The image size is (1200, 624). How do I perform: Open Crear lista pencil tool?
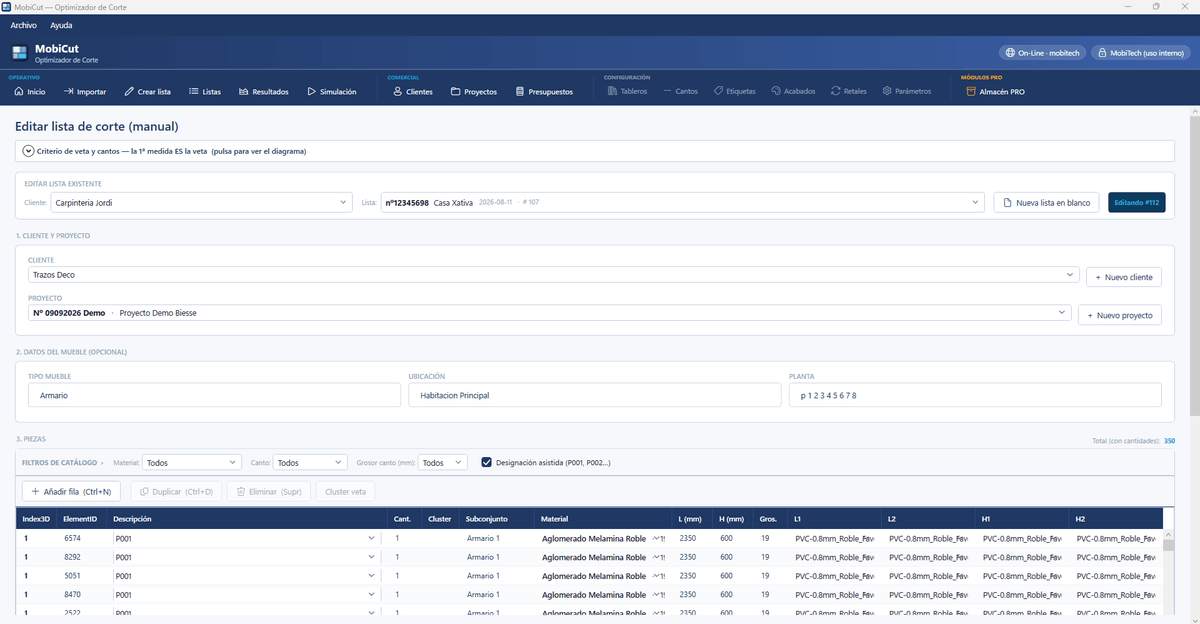tap(148, 92)
